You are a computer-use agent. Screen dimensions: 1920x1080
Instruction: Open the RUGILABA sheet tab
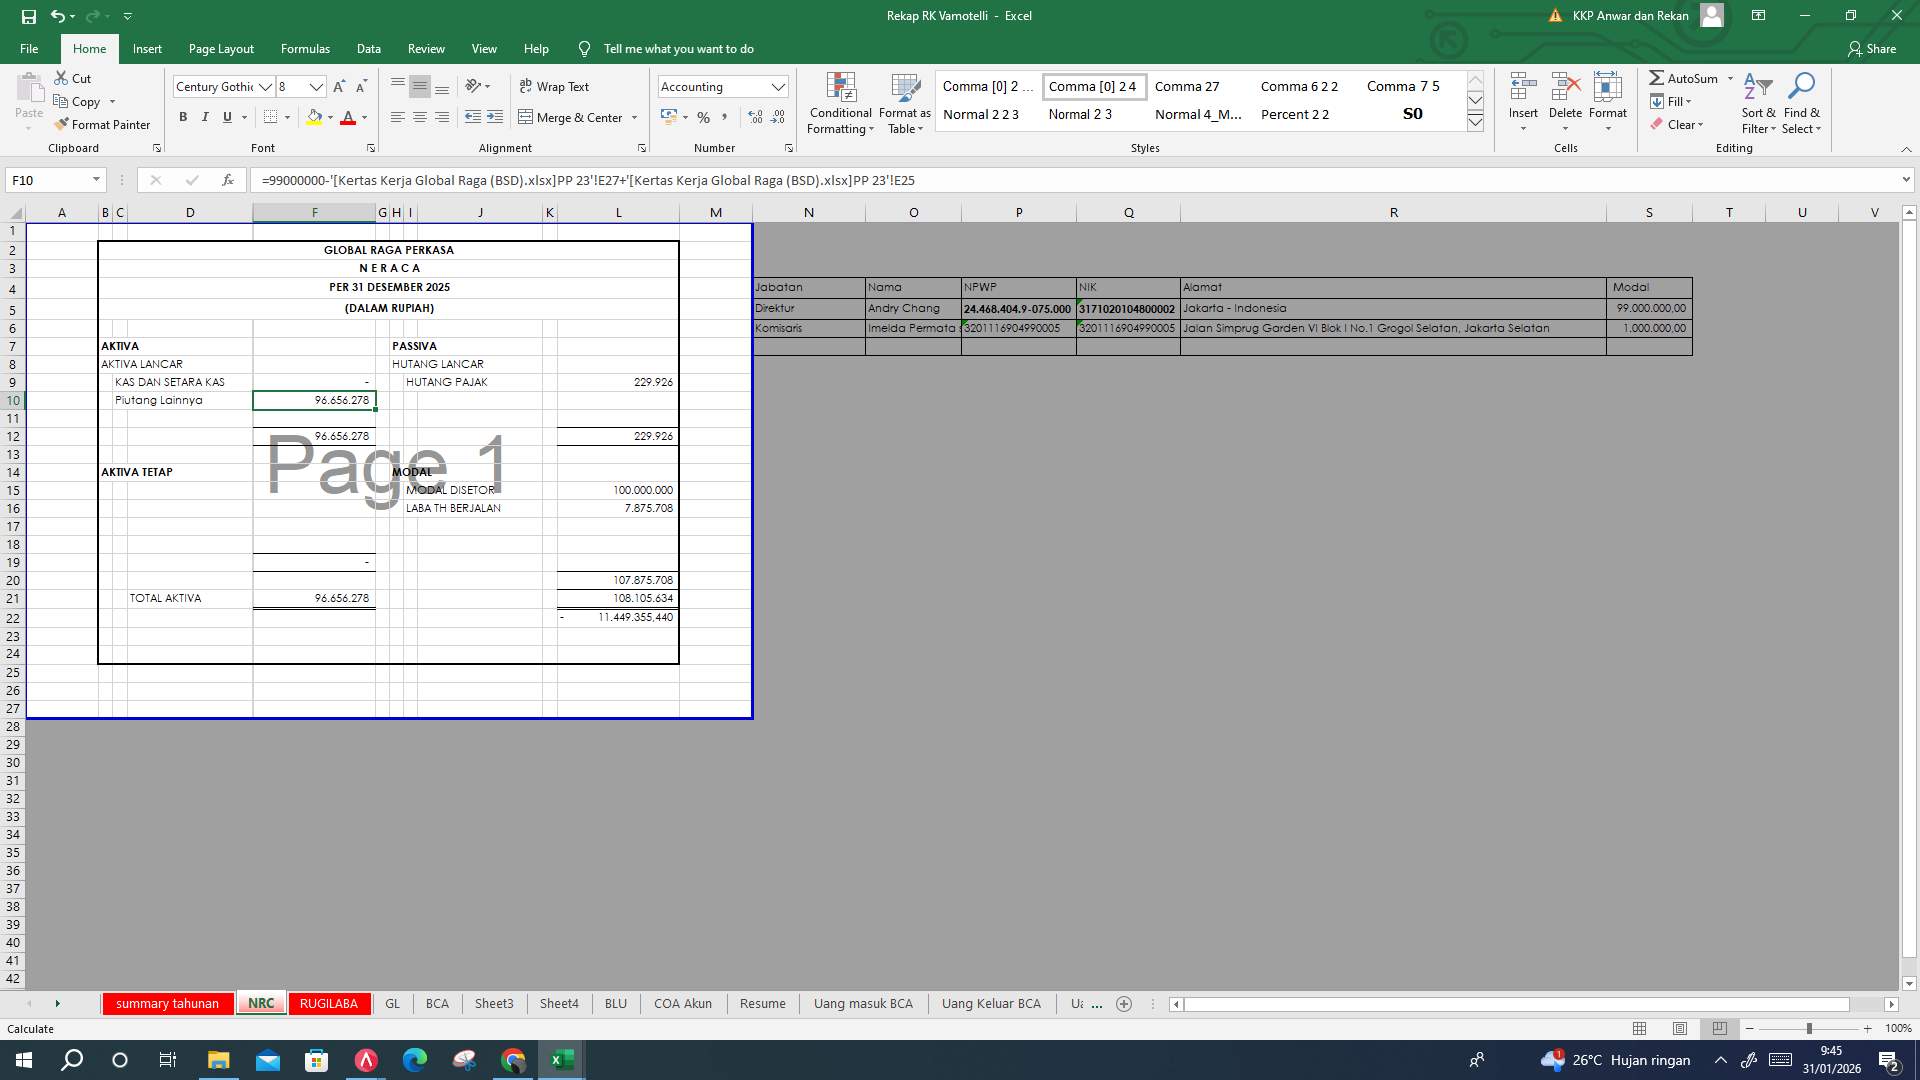click(330, 1003)
